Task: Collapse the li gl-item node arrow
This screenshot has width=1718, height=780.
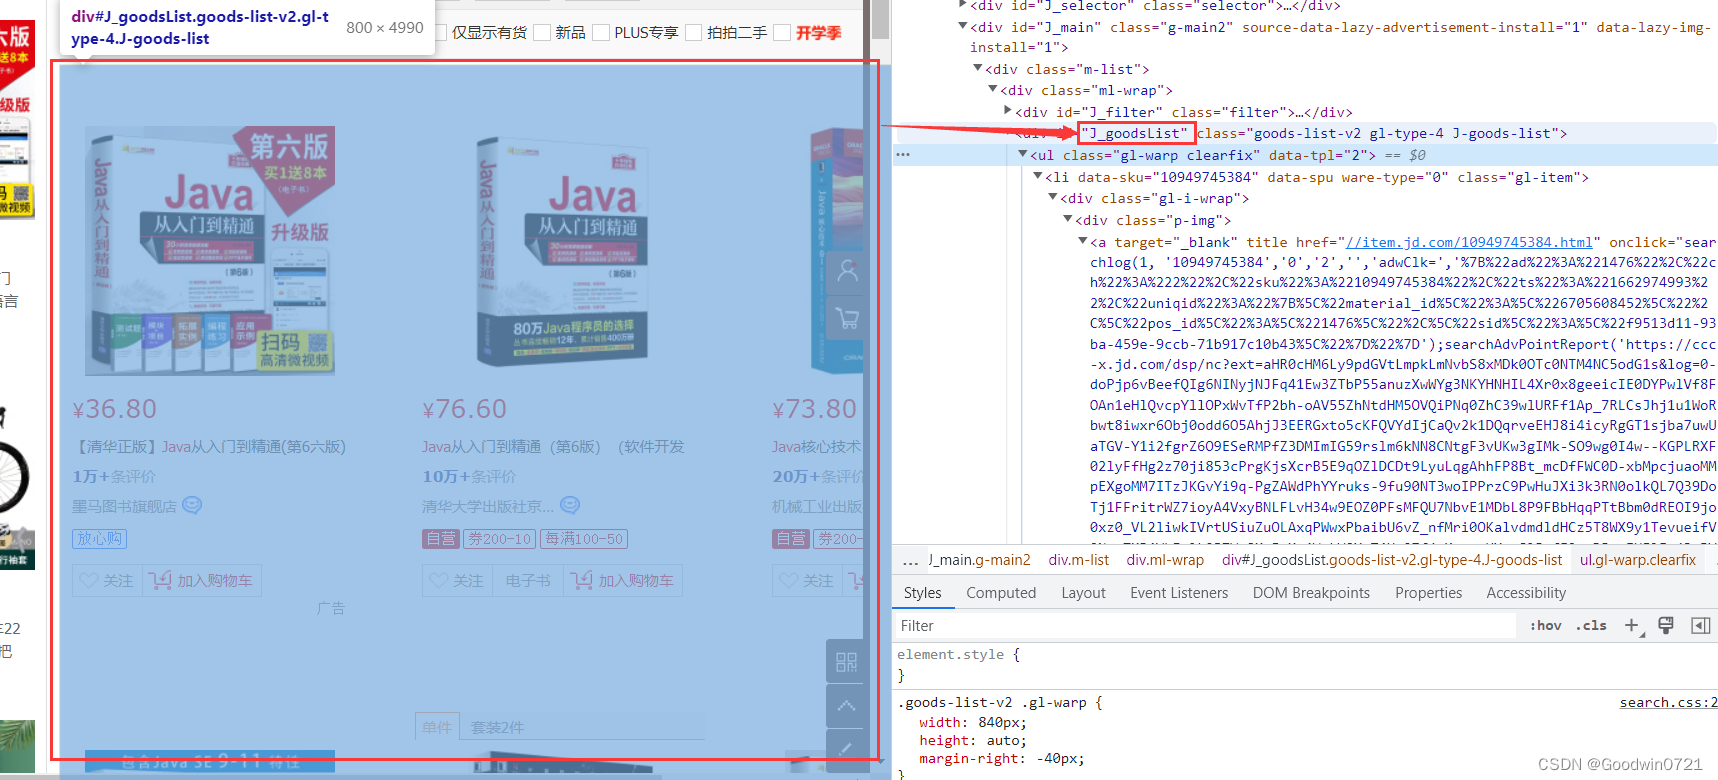Action: 1038,177
